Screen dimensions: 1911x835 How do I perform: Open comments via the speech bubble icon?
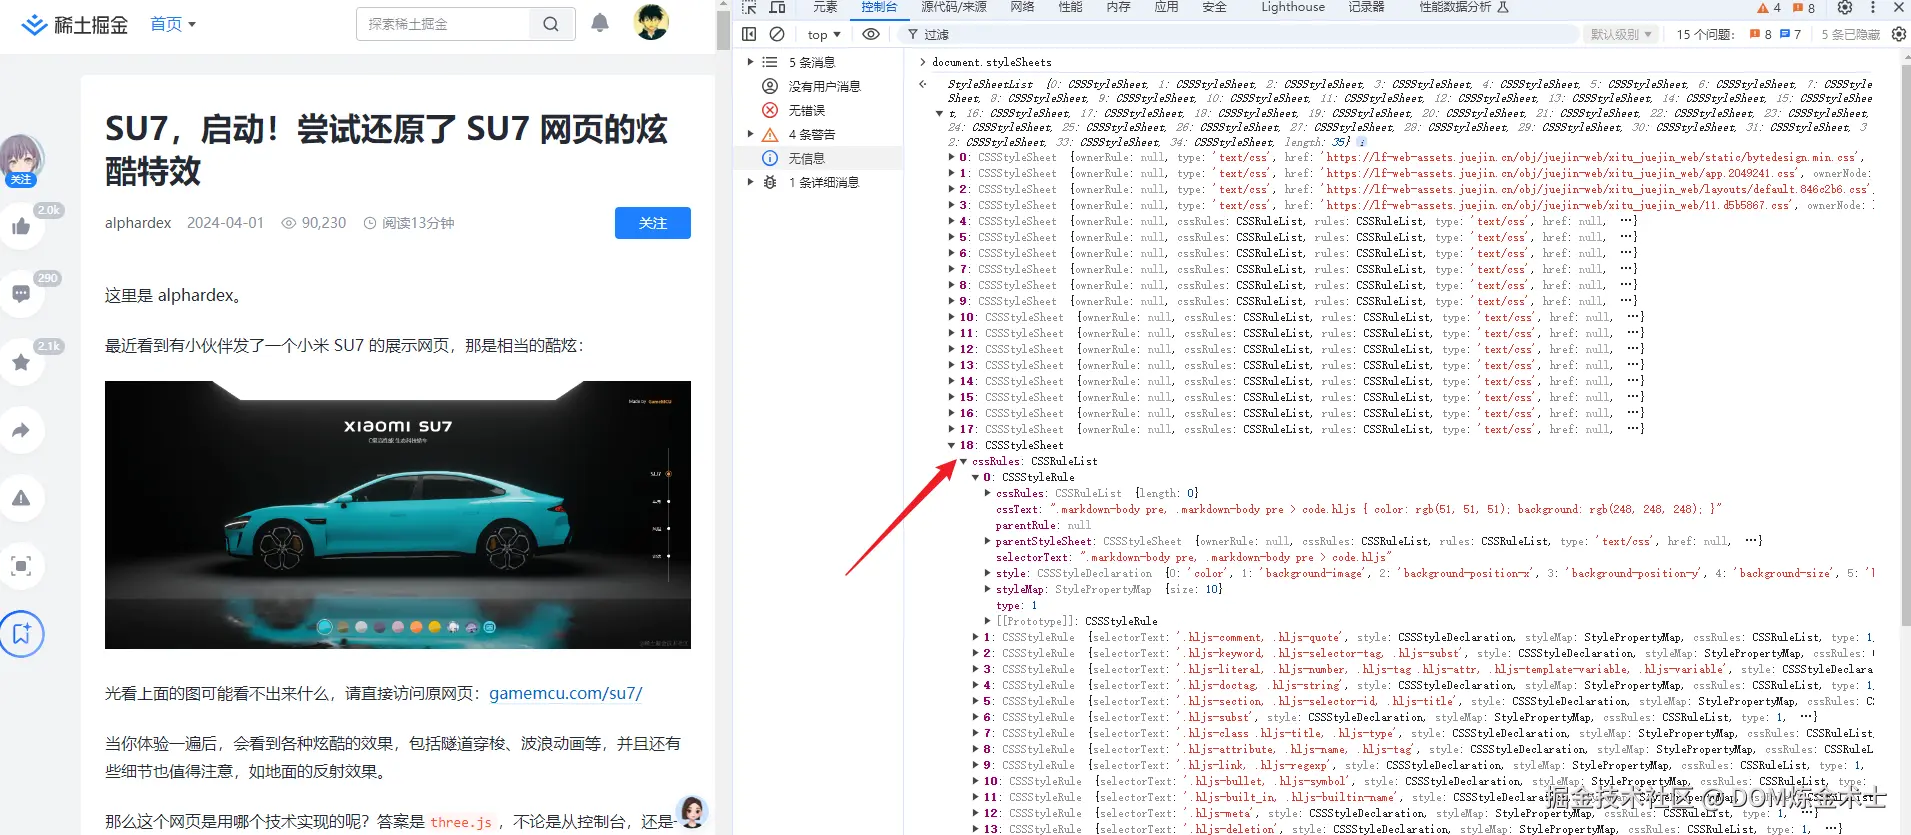21,294
